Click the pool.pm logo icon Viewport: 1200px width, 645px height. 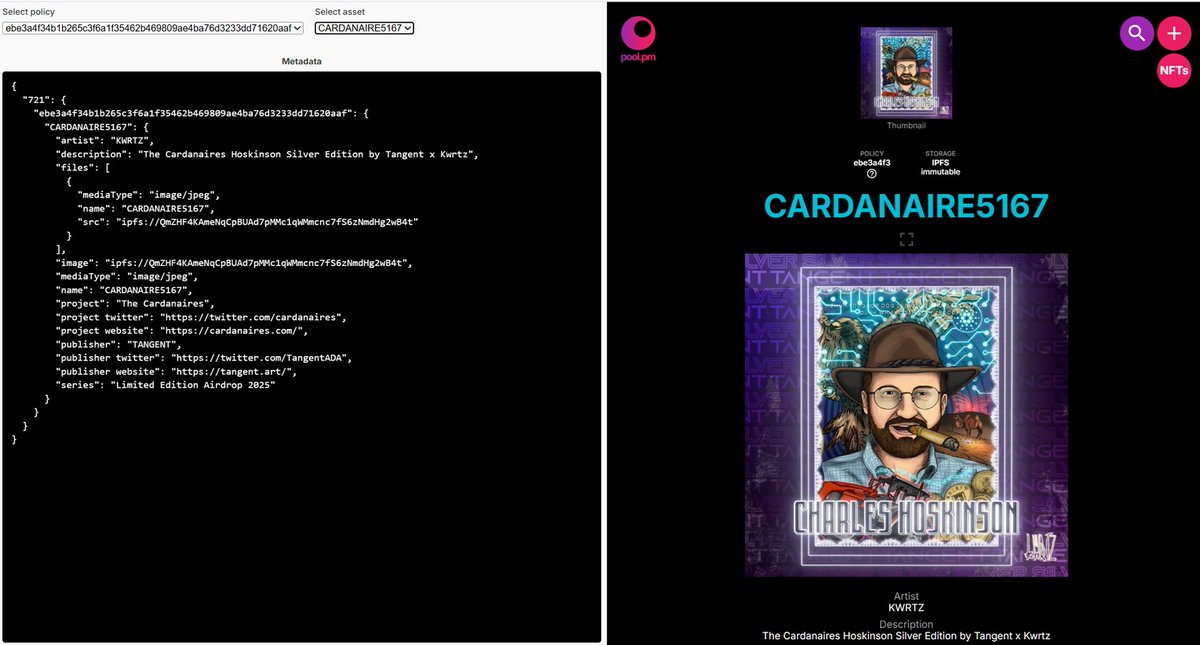[x=638, y=39]
